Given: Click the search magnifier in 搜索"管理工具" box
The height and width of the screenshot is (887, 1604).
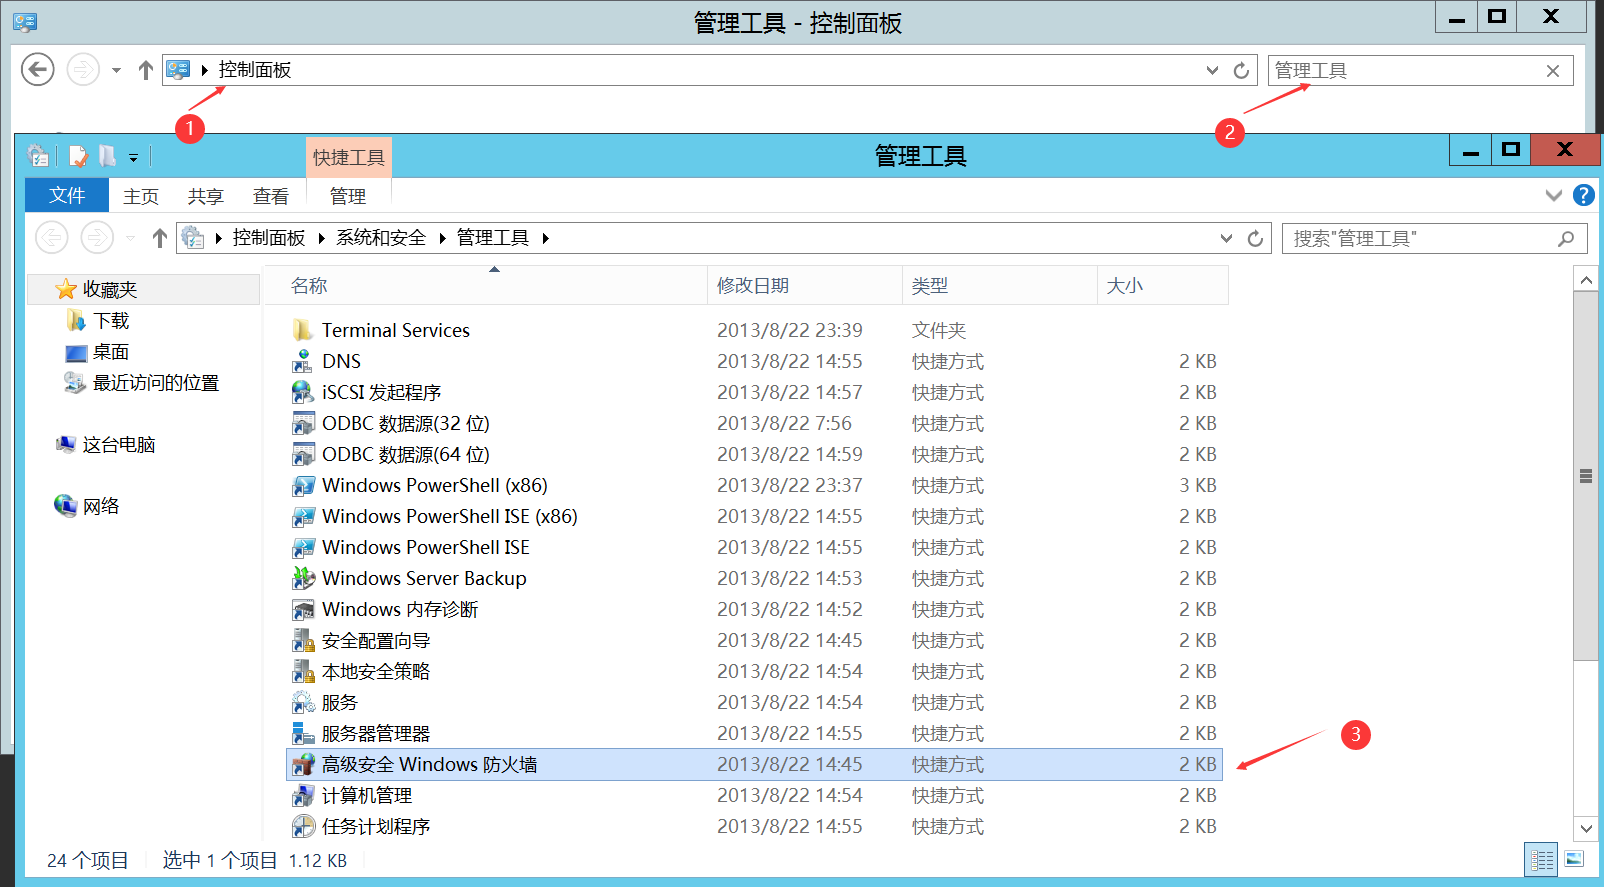Looking at the screenshot, I should 1566,238.
